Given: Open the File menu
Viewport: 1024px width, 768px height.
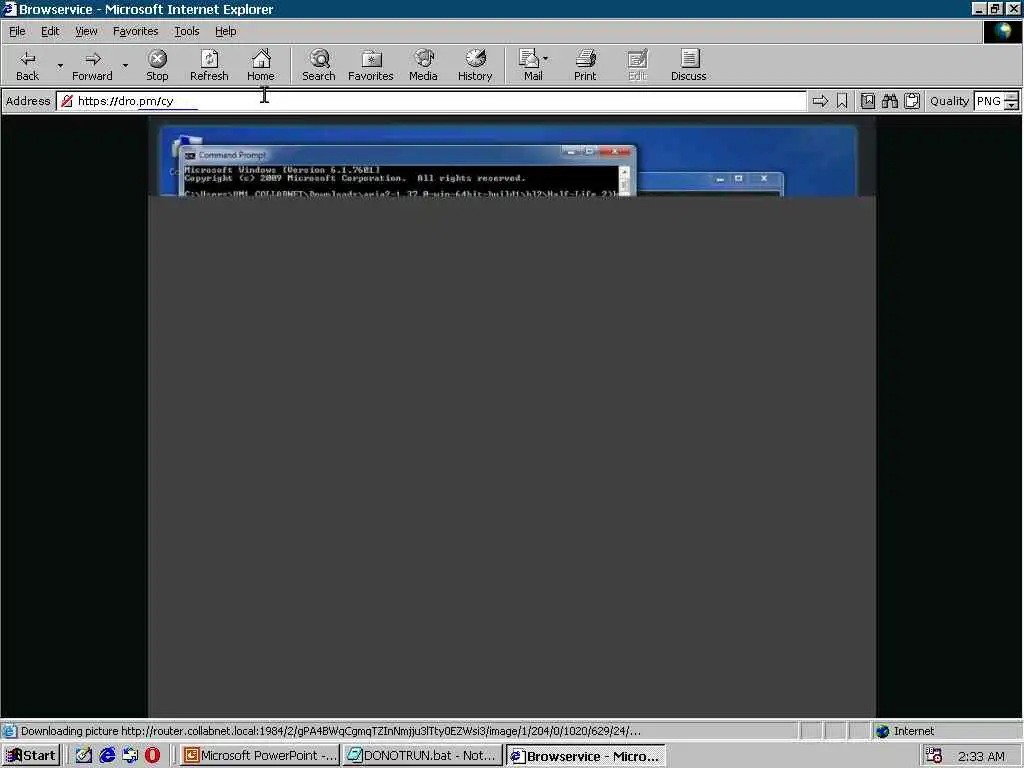Looking at the screenshot, I should (x=17, y=31).
